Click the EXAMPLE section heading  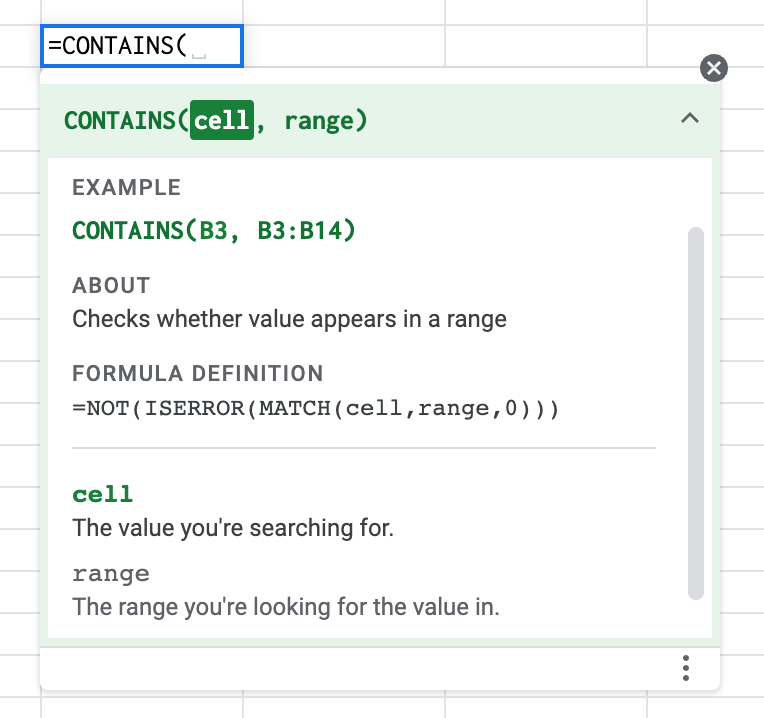(126, 187)
